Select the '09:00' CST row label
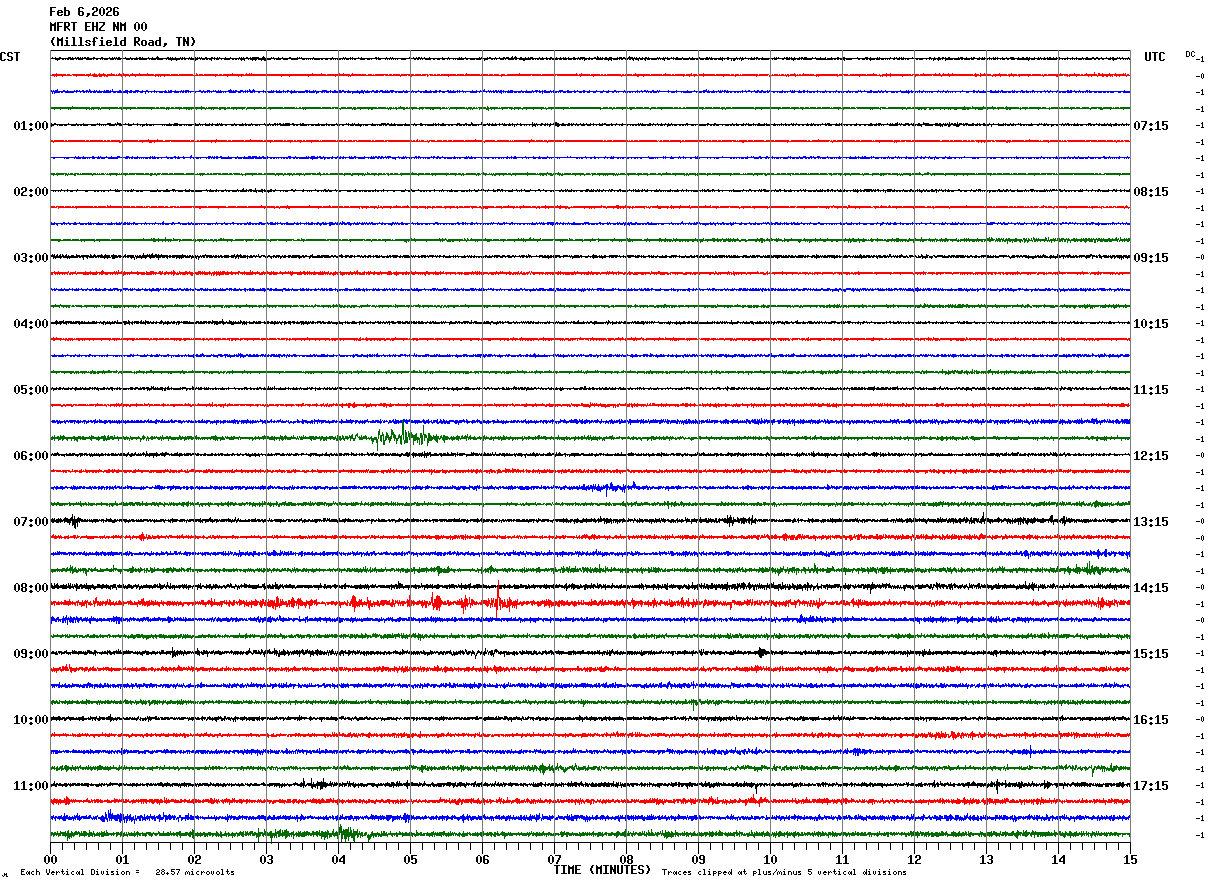1210x886 pixels. pyautogui.click(x=30, y=654)
